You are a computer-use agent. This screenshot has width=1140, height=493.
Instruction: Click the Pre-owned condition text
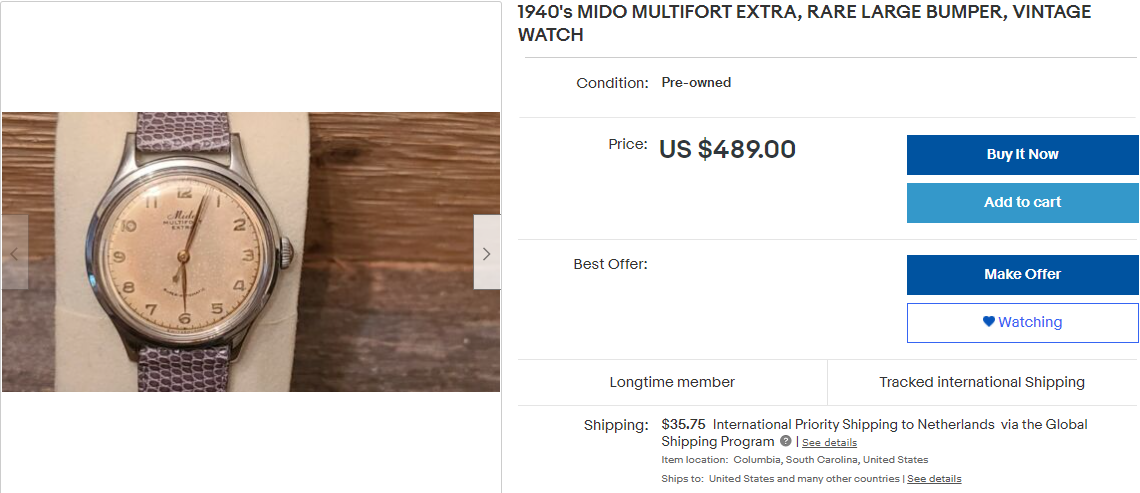coord(696,83)
